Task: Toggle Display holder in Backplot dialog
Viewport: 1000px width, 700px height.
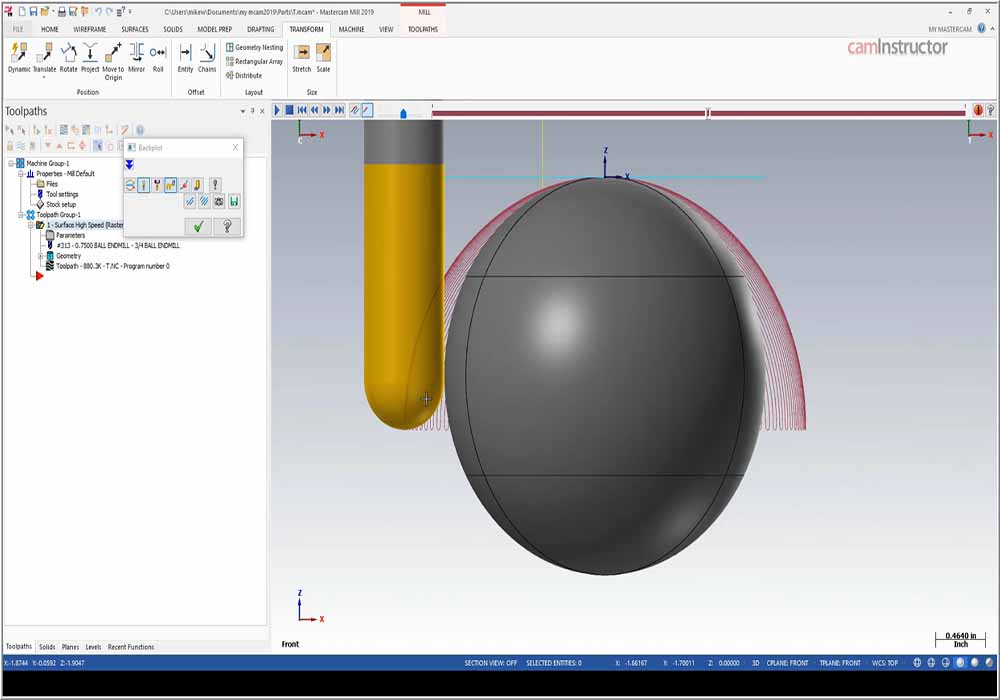Action: point(157,185)
